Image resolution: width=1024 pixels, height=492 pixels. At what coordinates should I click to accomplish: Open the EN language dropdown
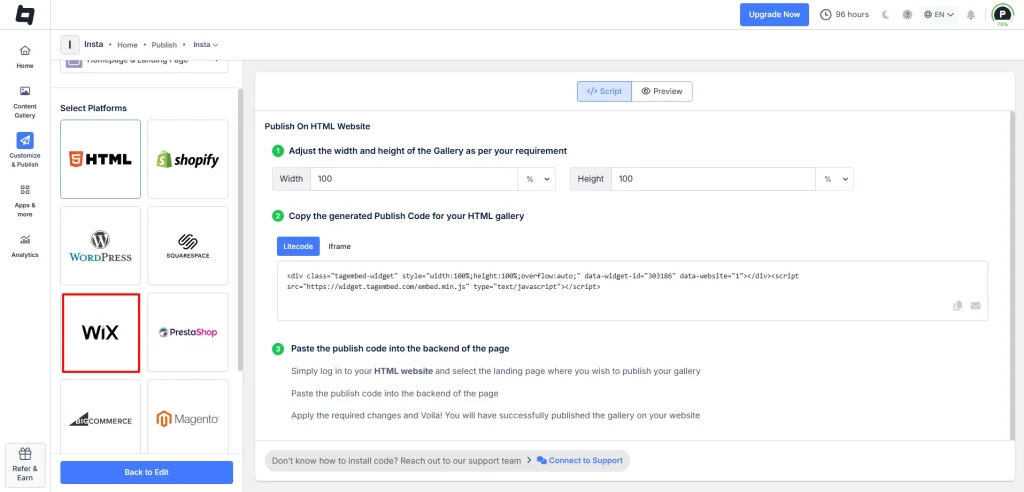(939, 14)
